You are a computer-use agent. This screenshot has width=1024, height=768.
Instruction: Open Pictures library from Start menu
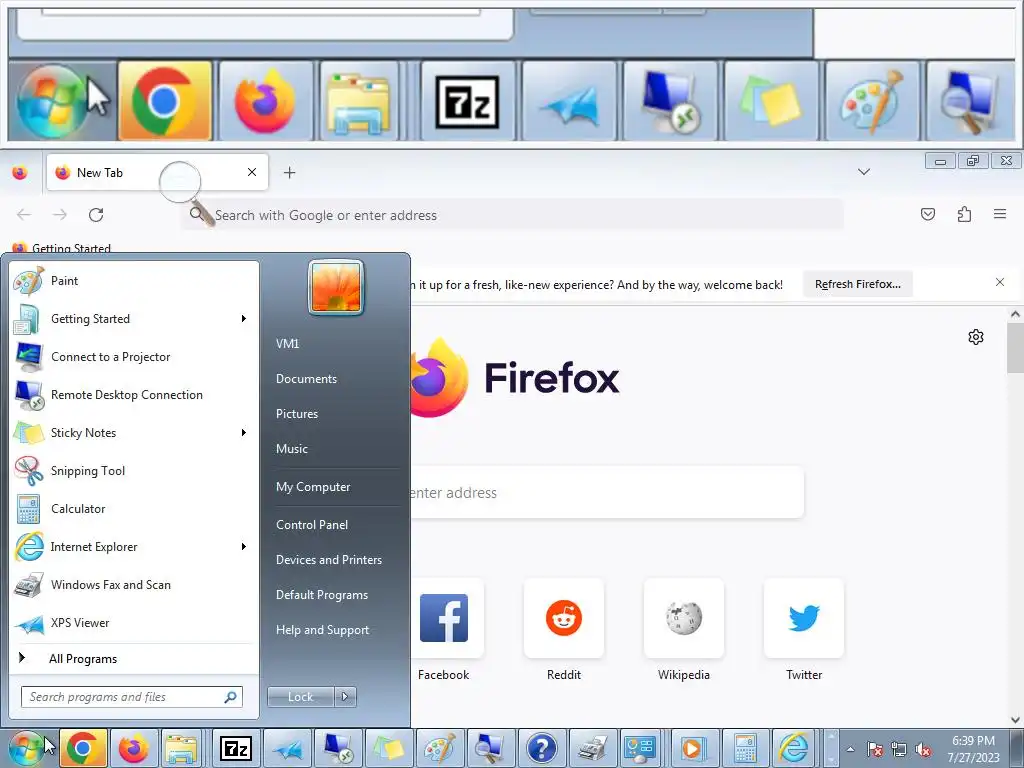(x=297, y=414)
